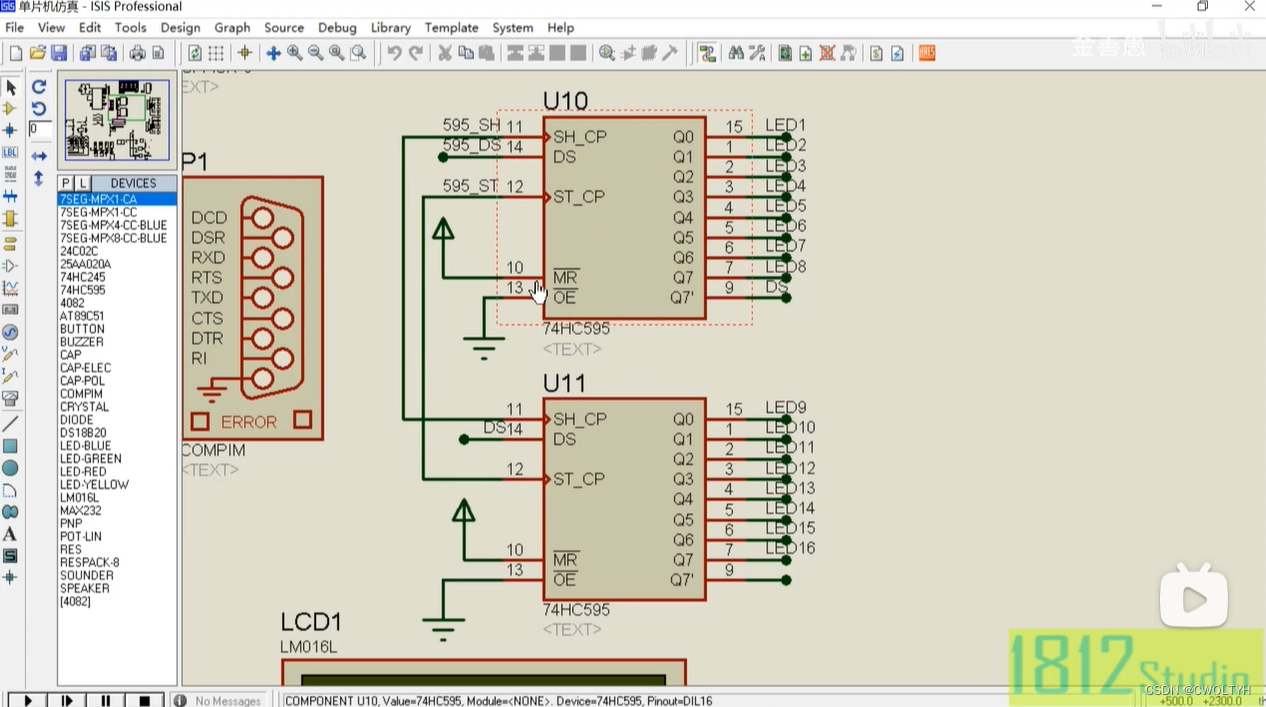Zoom out of the schematic
The width and height of the screenshot is (1266, 707).
pyautogui.click(x=315, y=53)
